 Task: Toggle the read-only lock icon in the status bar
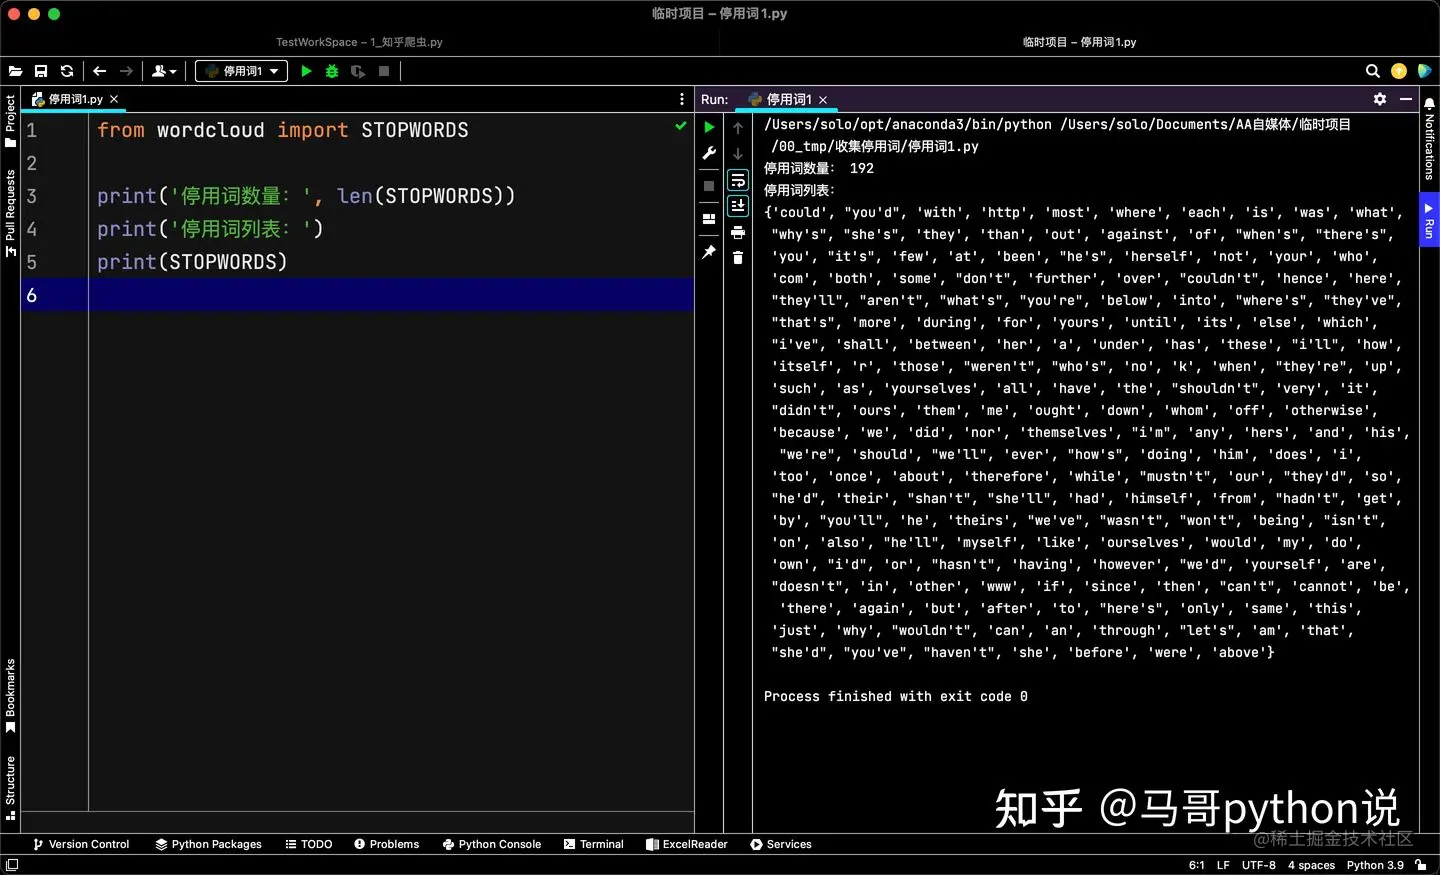pos(1421,865)
